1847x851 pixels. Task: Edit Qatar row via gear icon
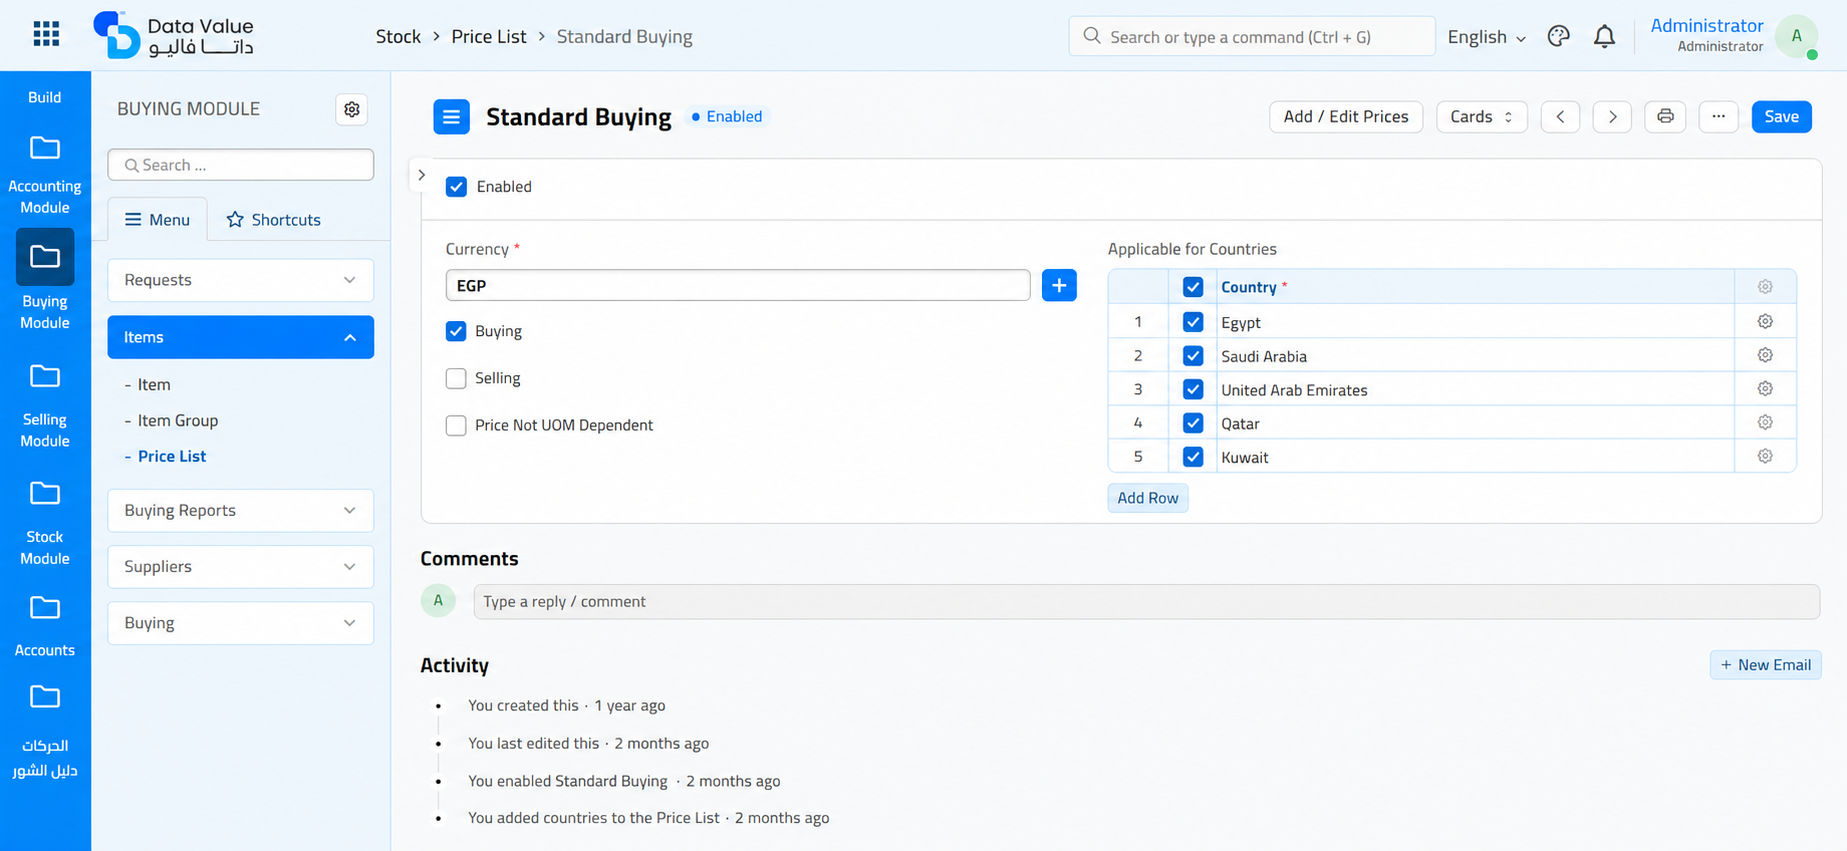point(1765,422)
